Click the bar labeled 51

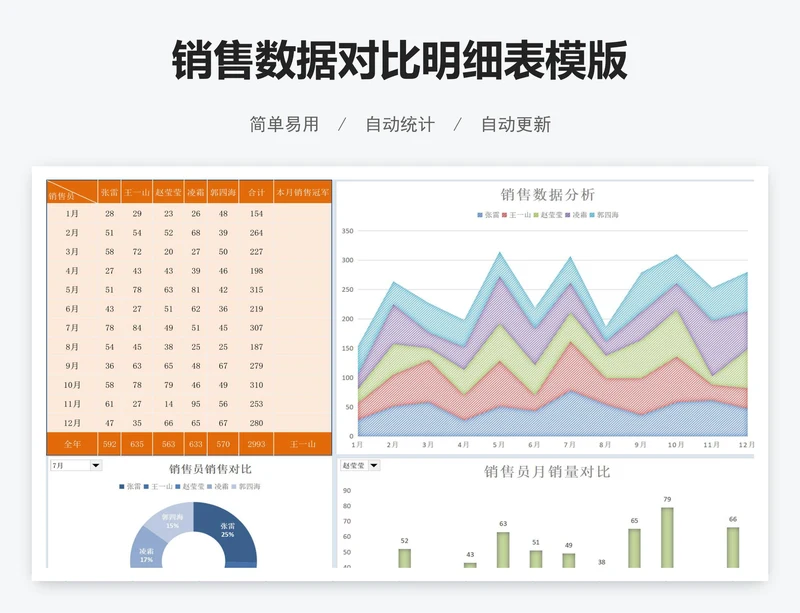click(x=536, y=559)
